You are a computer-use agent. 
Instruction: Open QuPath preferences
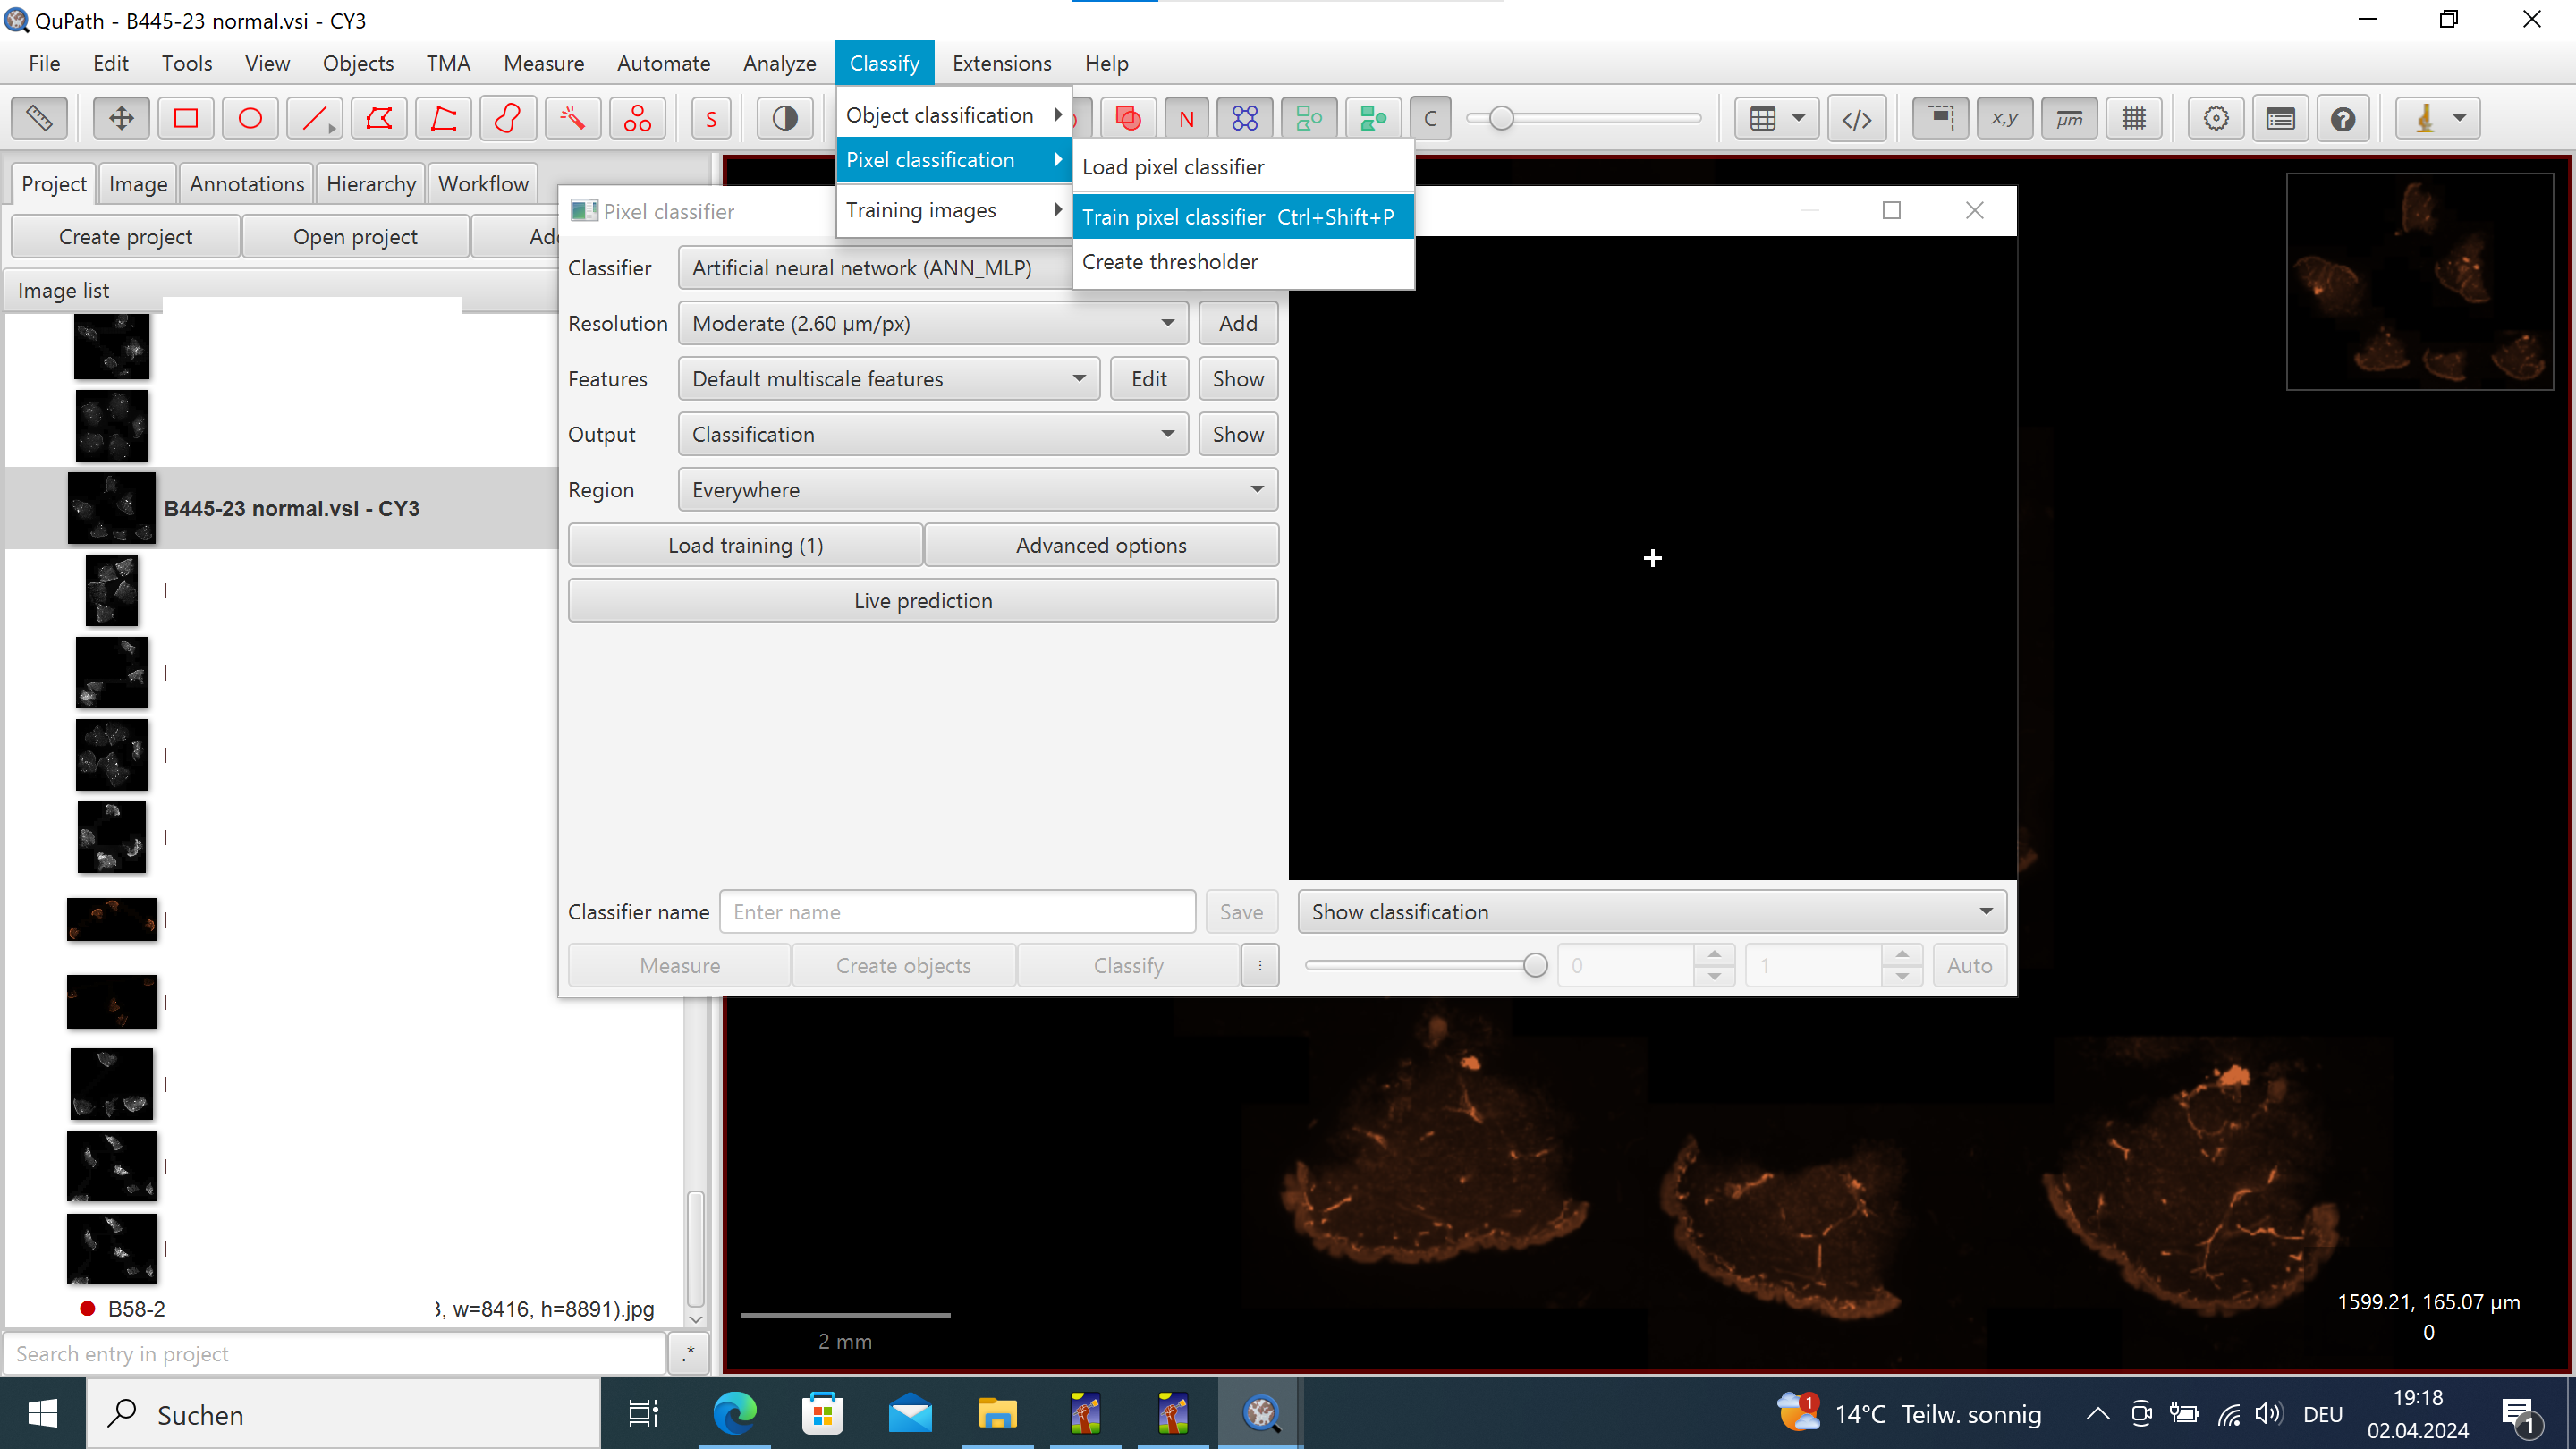2216,117
